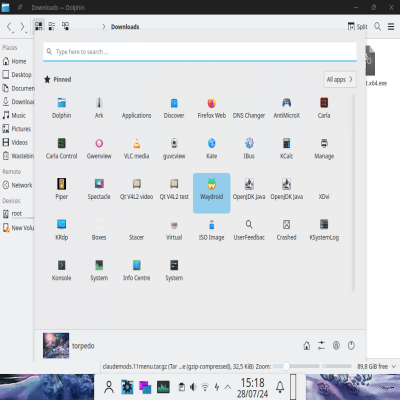Launch KCalc calculator

(287, 149)
